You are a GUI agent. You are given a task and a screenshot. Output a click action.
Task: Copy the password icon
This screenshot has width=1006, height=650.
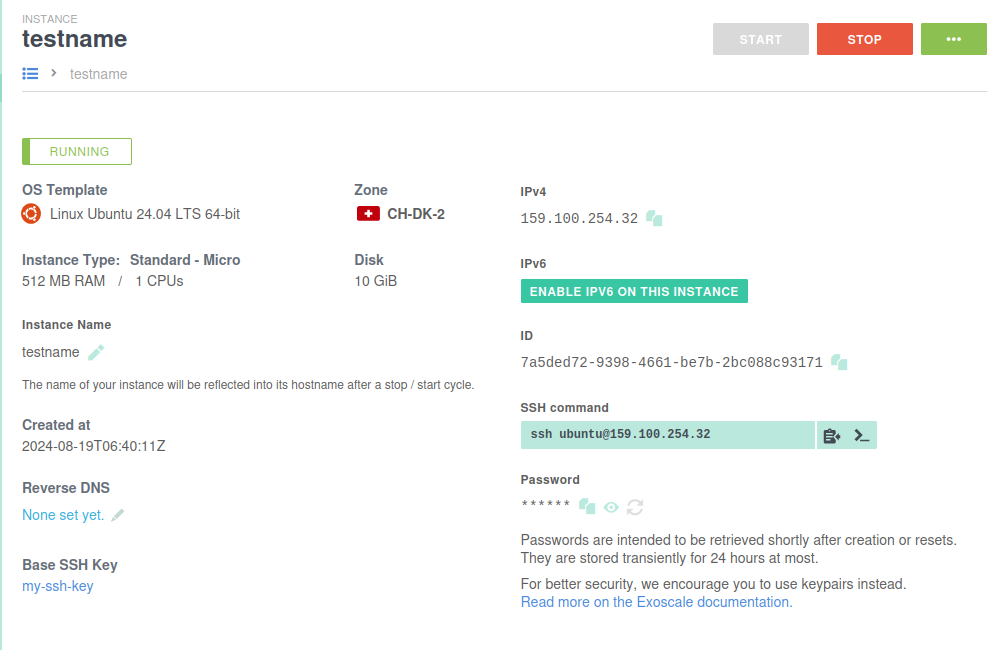(587, 507)
